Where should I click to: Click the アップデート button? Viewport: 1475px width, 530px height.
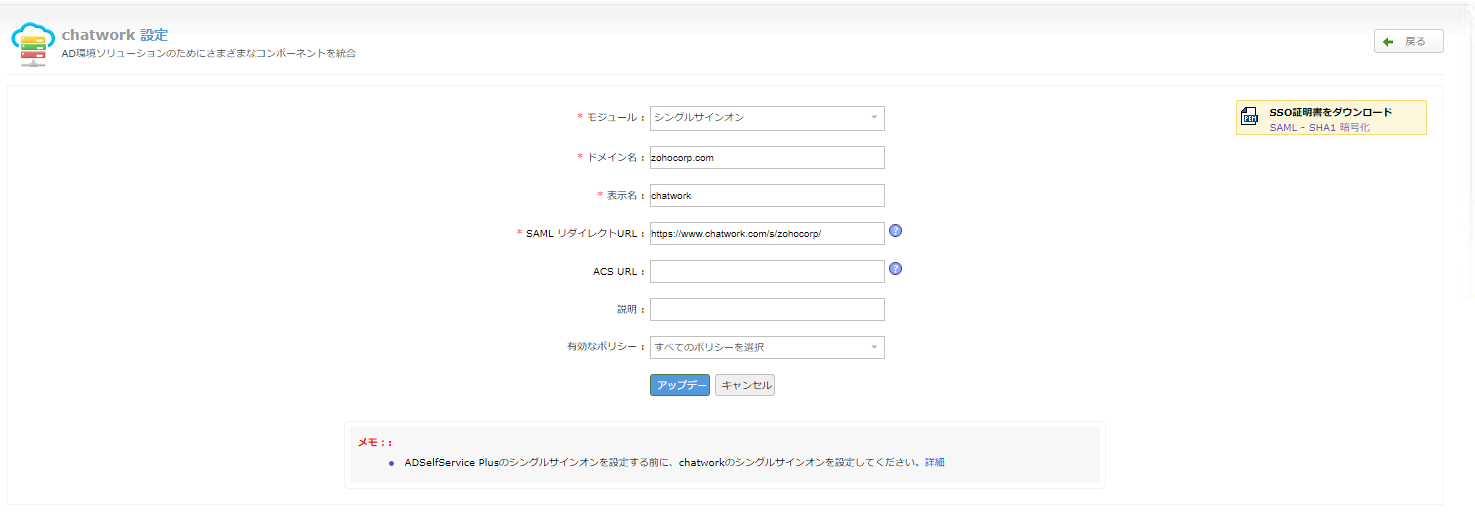click(x=680, y=385)
